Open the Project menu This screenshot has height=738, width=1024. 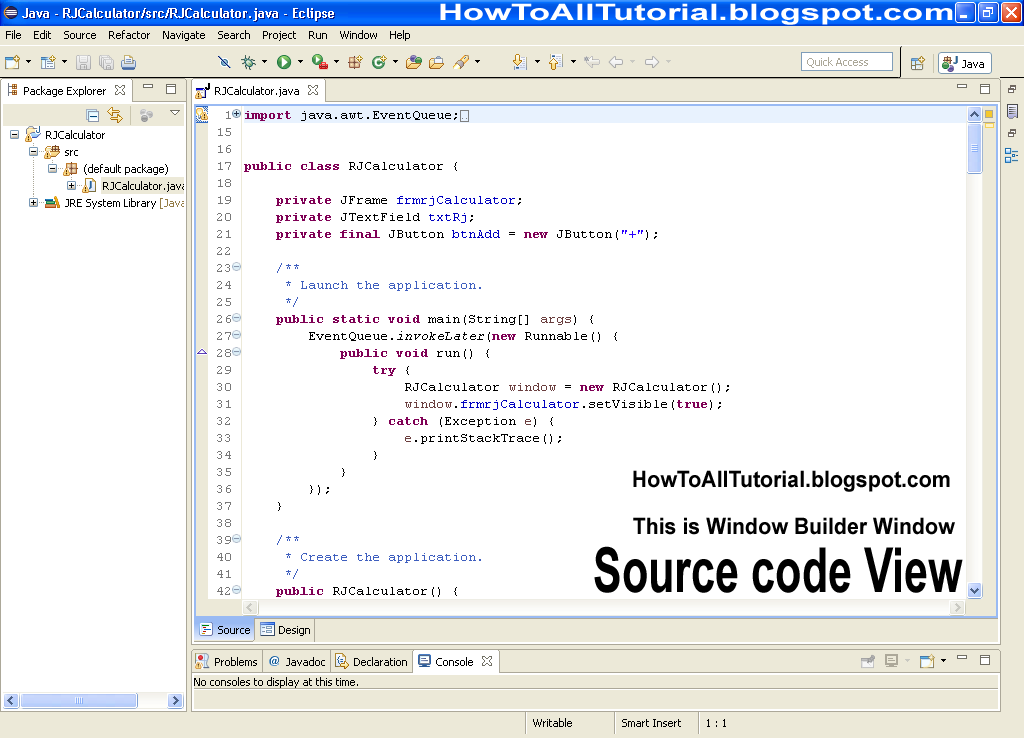click(279, 35)
